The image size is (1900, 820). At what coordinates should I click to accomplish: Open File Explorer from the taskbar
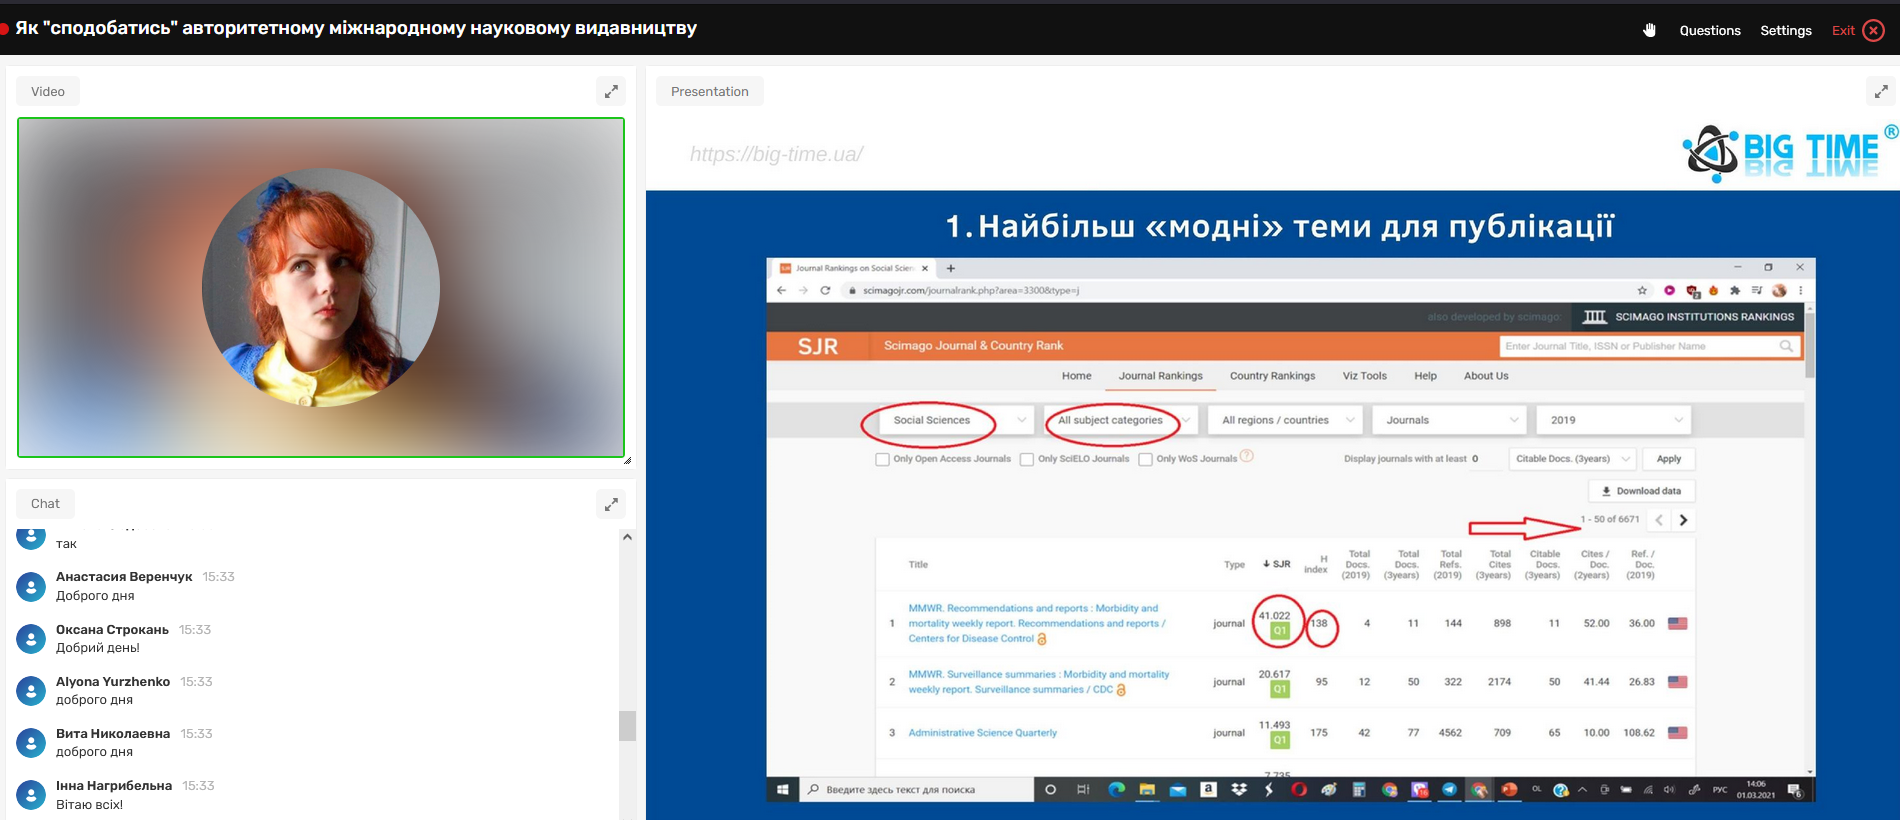click(1147, 790)
